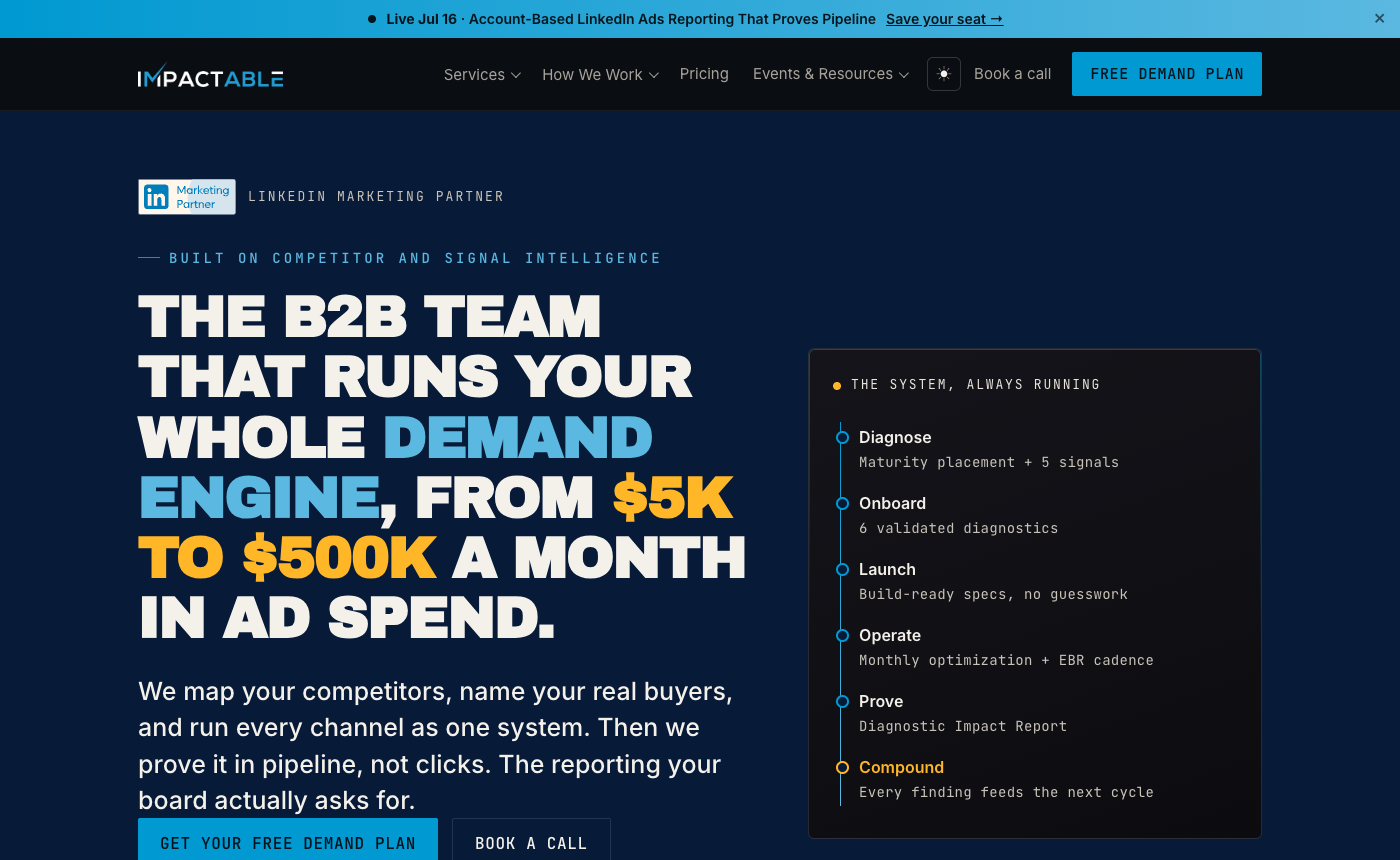Click the Onboard timeline circle marker
This screenshot has height=860, width=1400.
click(x=842, y=503)
